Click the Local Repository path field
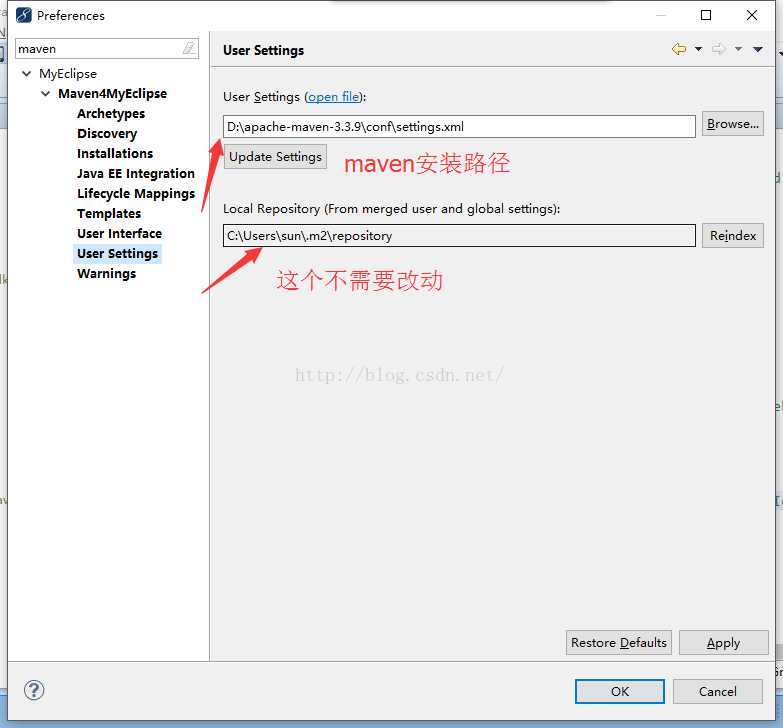Viewport: 783px width, 728px height. [459, 235]
